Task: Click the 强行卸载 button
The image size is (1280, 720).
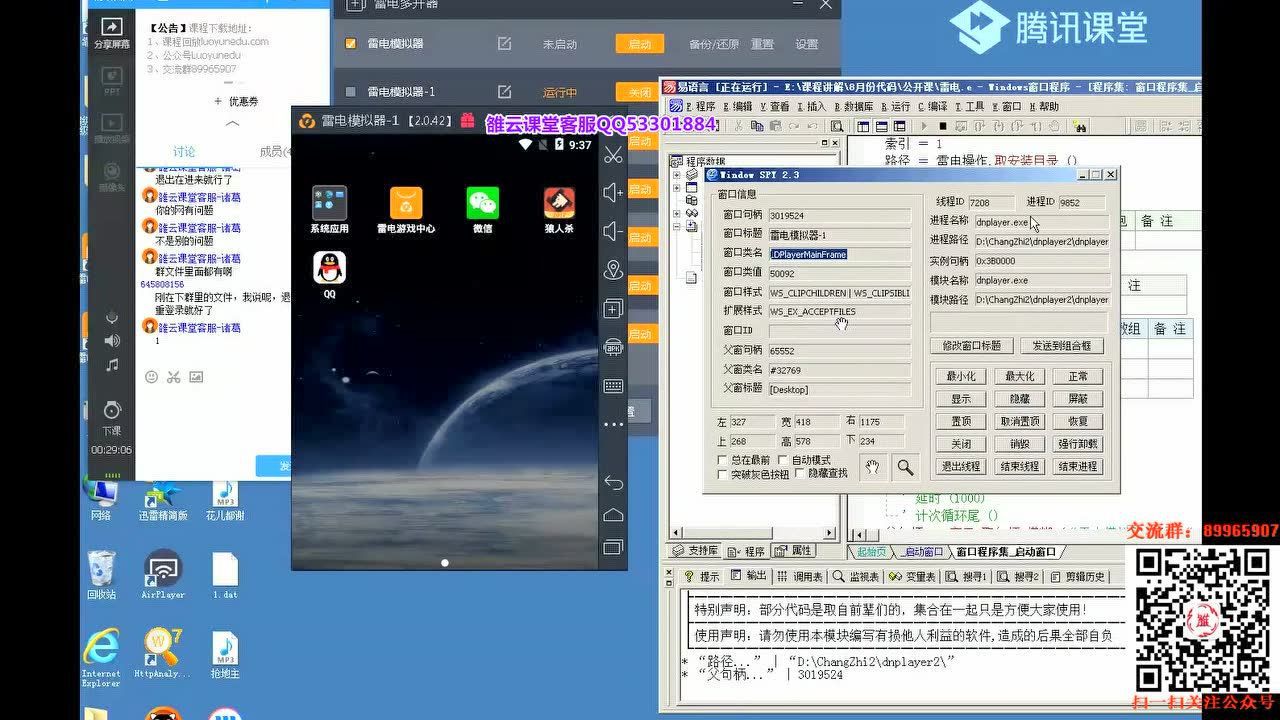Action: [x=1078, y=443]
